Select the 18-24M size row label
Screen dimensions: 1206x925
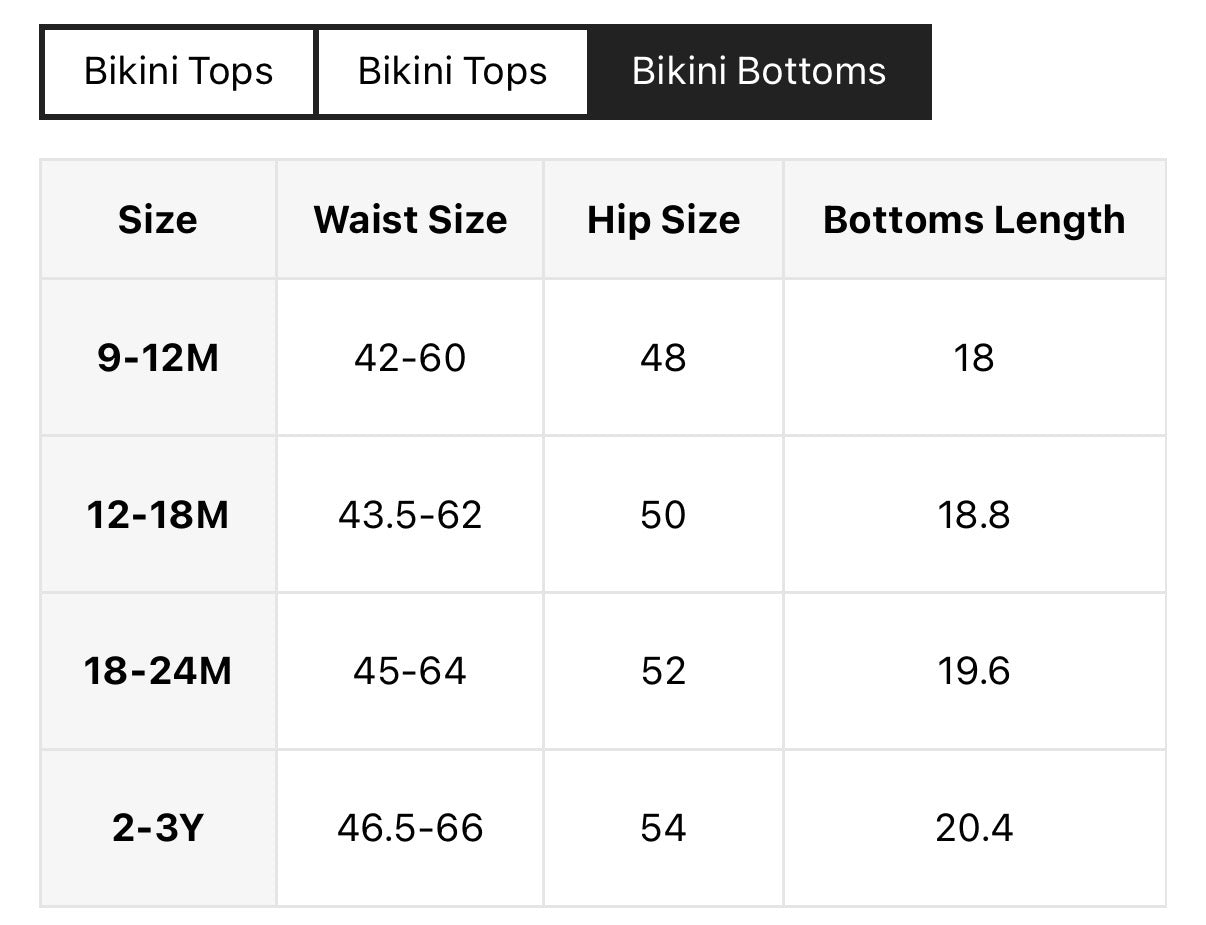(x=158, y=671)
